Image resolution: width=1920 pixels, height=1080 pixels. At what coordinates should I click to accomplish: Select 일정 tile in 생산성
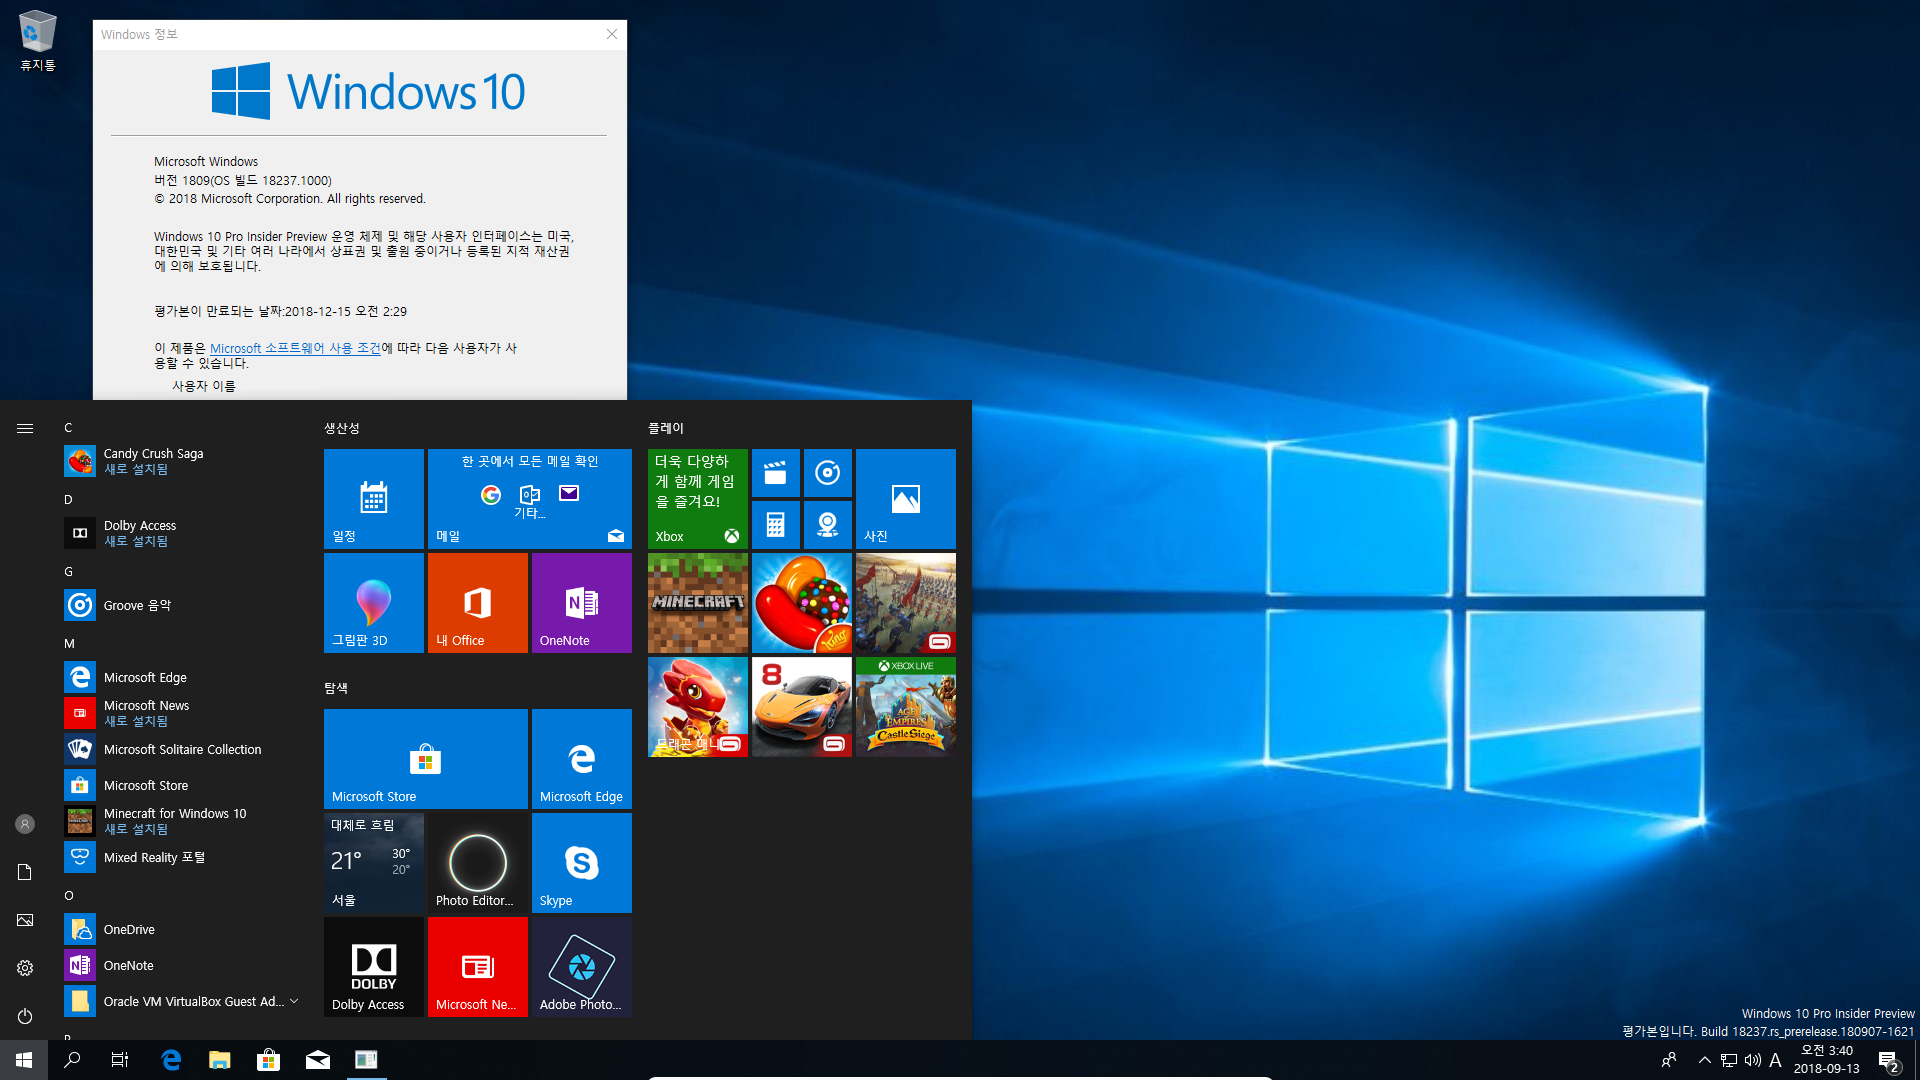(x=373, y=497)
